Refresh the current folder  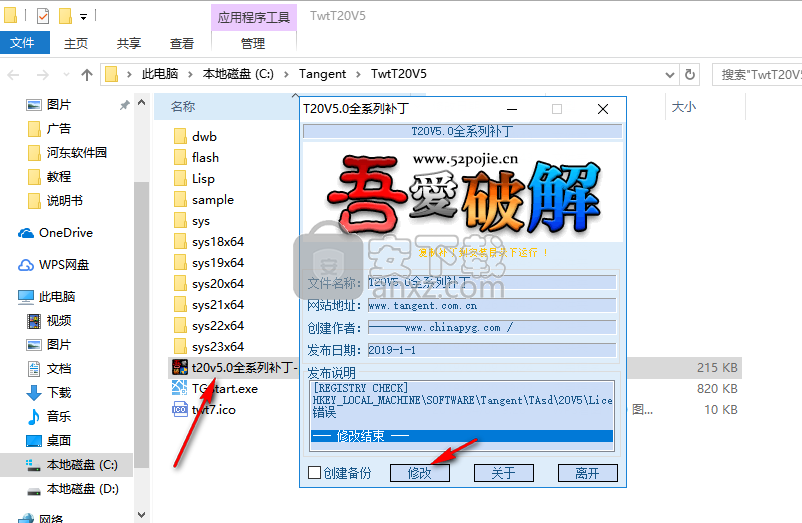(690, 75)
